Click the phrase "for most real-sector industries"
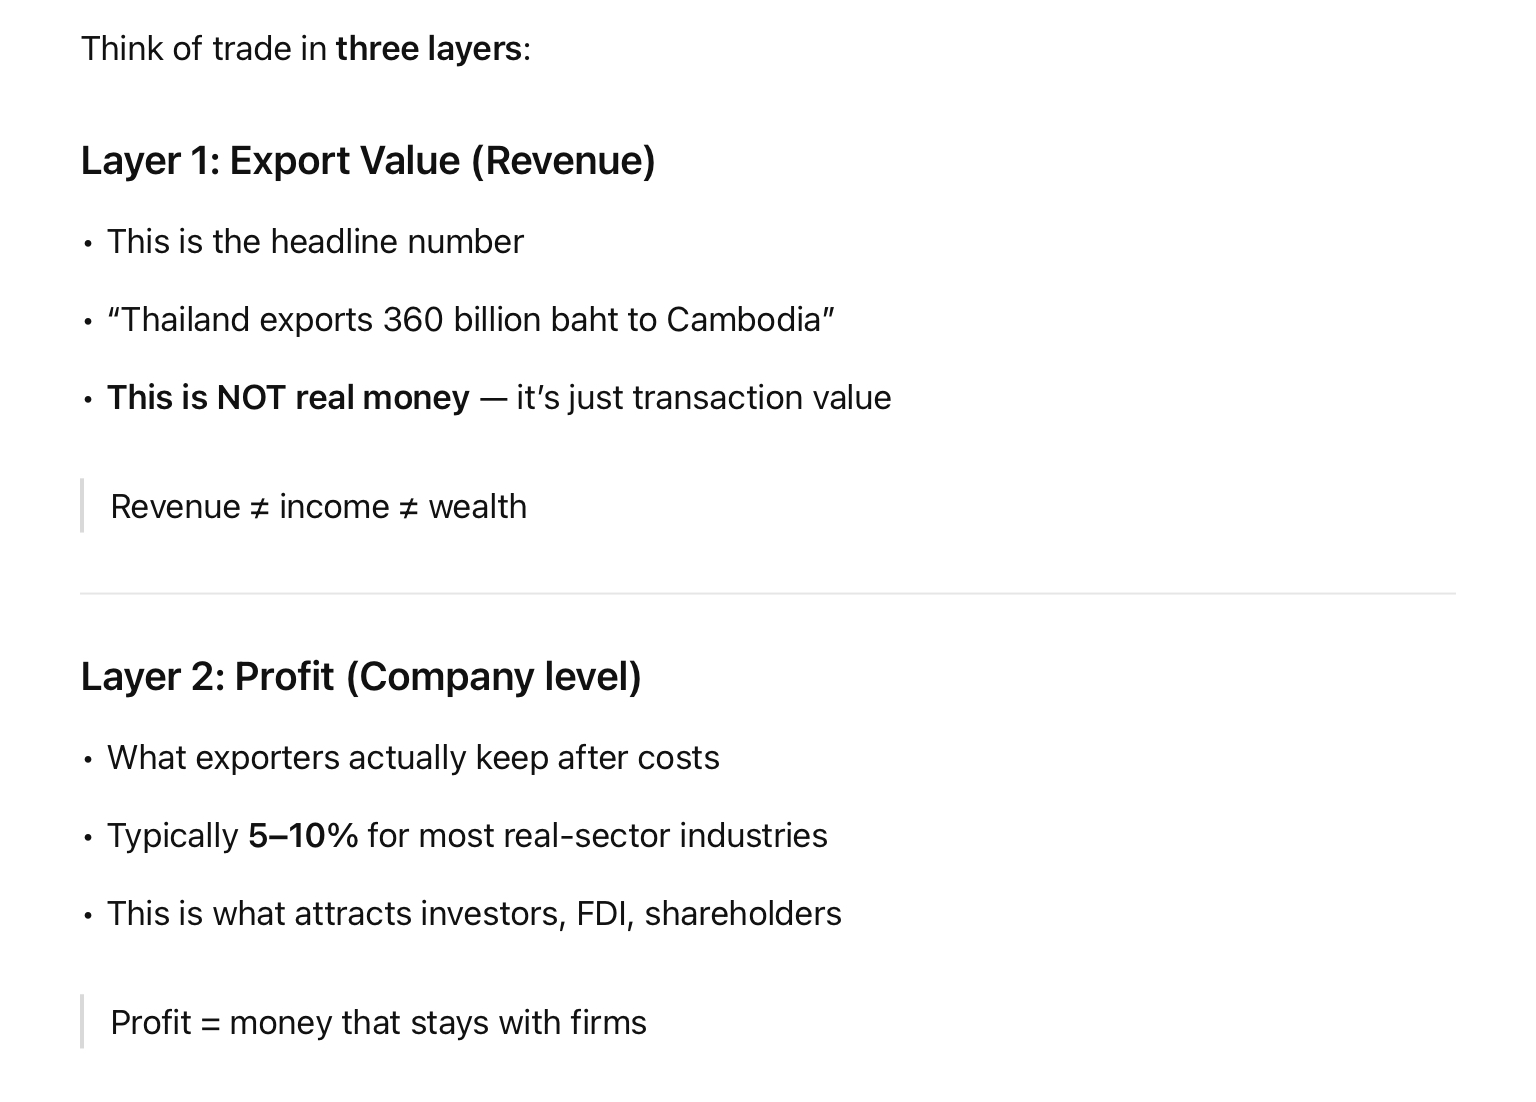Viewport: 1536px width, 1102px height. 597,836
